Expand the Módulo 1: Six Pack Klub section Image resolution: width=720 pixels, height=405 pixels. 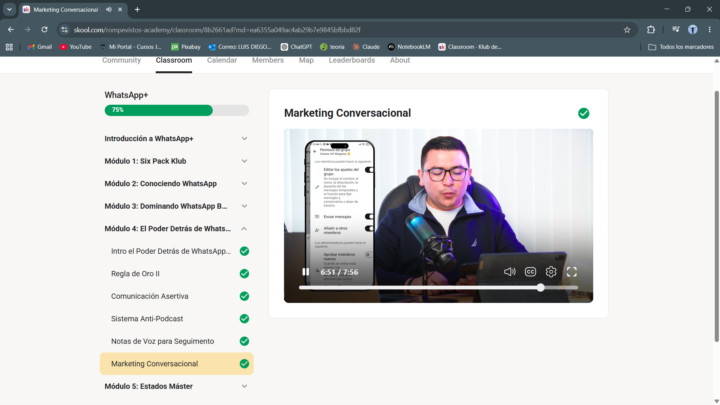176,161
